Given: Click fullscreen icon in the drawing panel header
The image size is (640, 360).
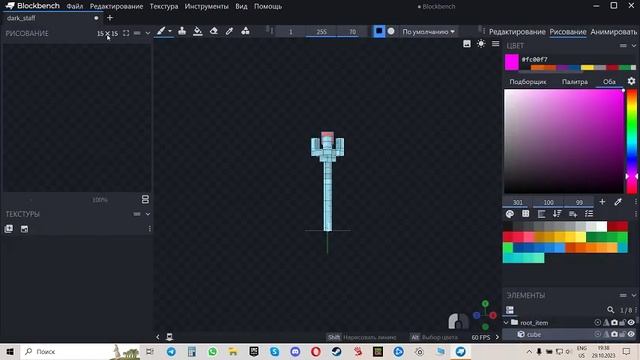Looking at the screenshot, I should tap(126, 33).
